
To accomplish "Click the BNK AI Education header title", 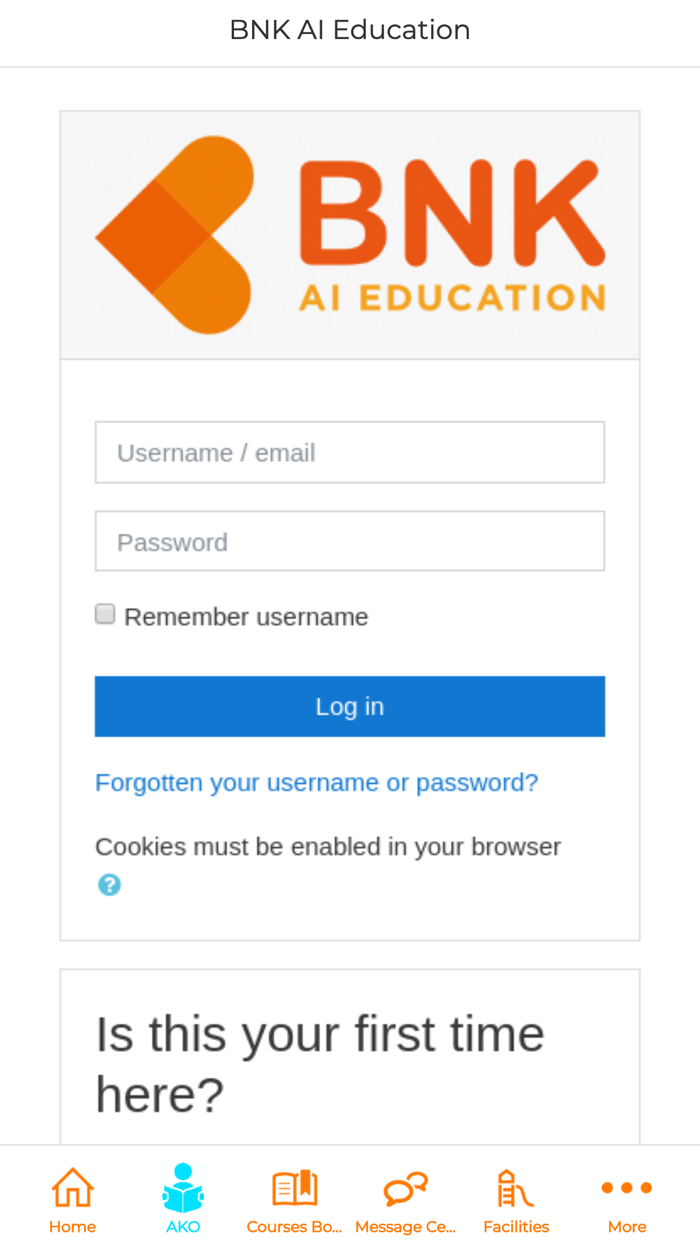I will 350,30.
